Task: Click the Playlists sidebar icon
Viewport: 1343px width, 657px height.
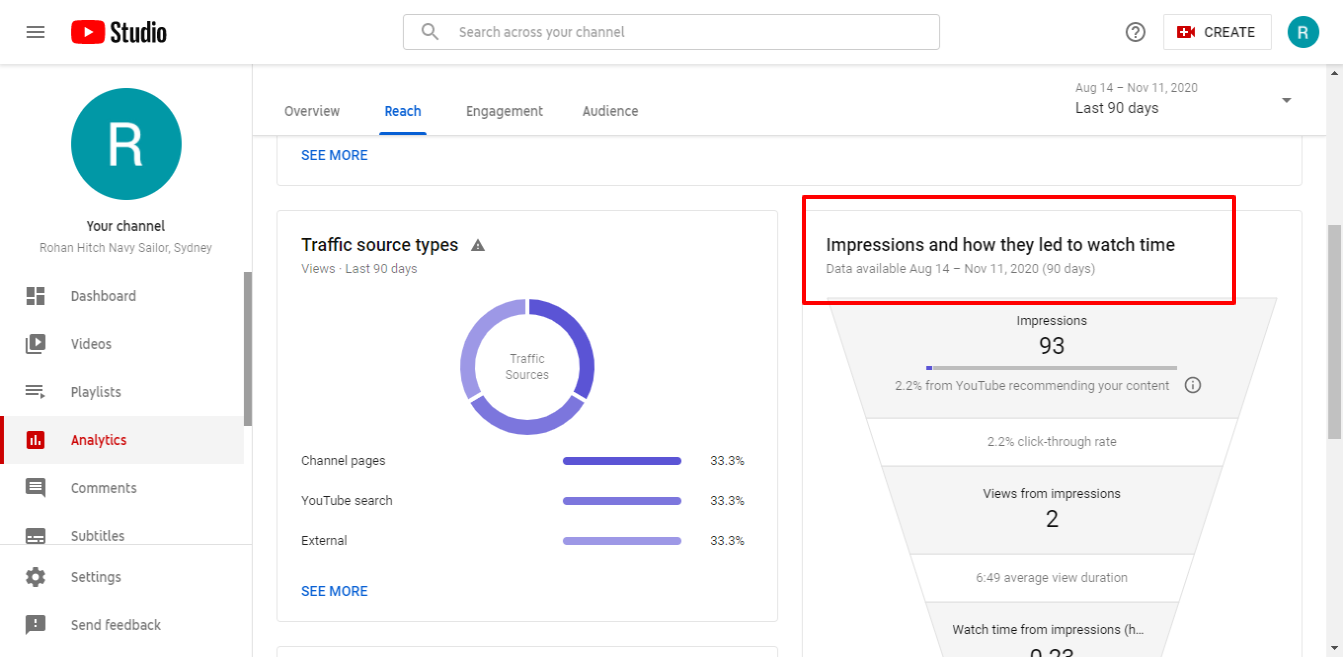Action: [36, 392]
